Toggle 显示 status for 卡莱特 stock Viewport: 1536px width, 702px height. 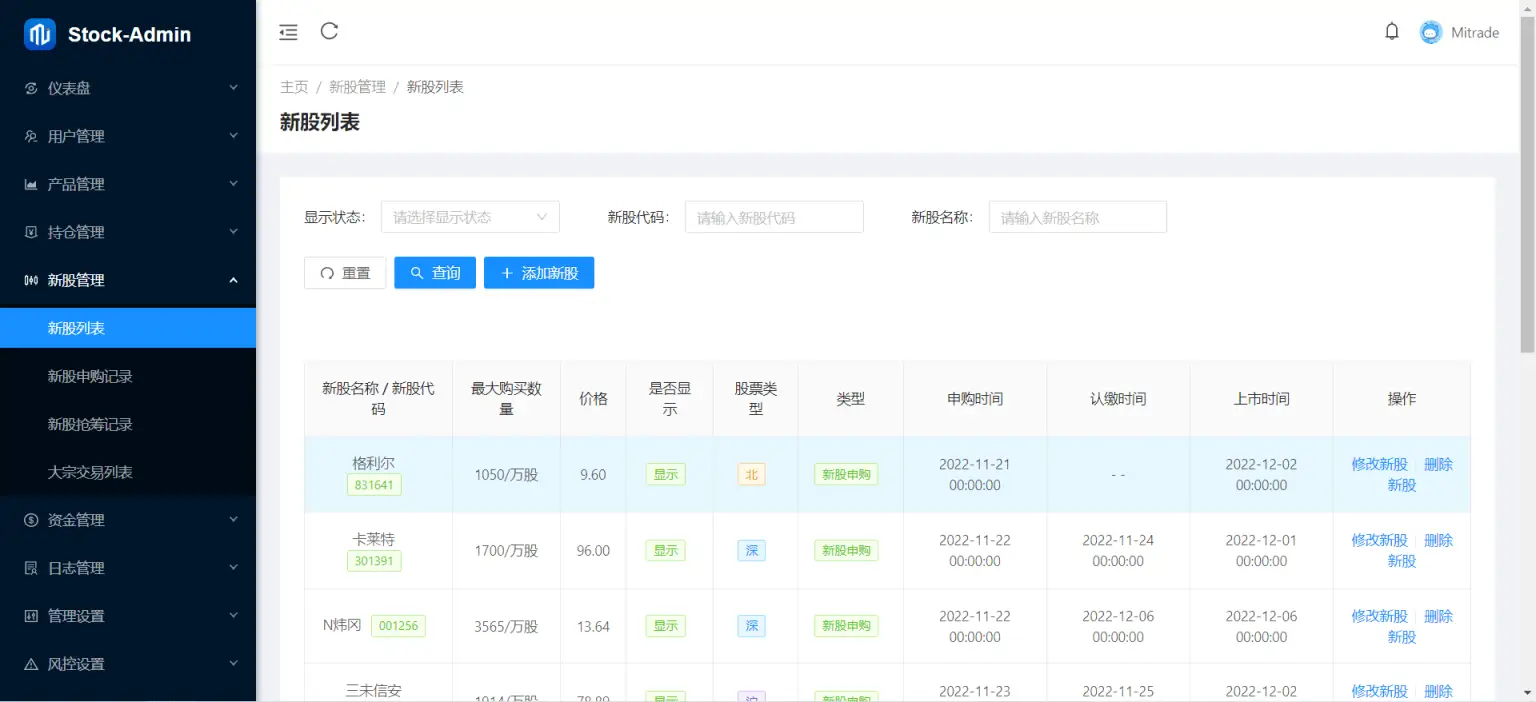pyautogui.click(x=665, y=550)
